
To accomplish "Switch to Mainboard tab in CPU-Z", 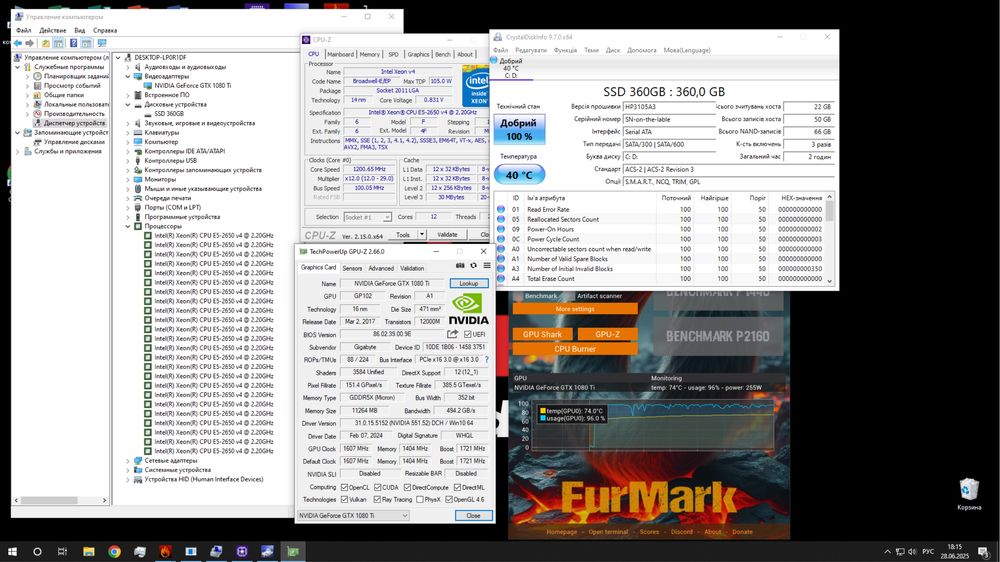I will tap(341, 54).
